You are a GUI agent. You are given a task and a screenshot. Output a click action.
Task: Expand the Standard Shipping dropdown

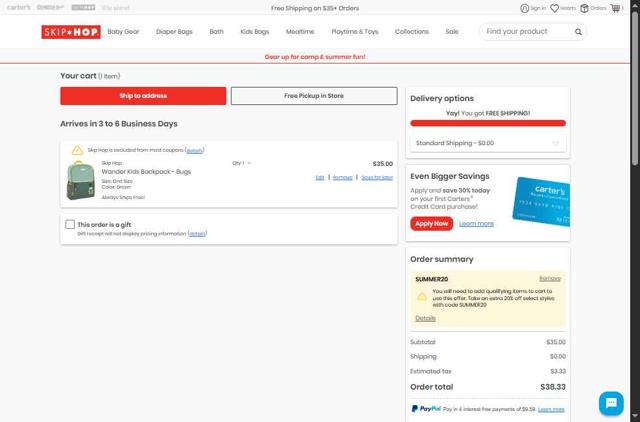[488, 143]
